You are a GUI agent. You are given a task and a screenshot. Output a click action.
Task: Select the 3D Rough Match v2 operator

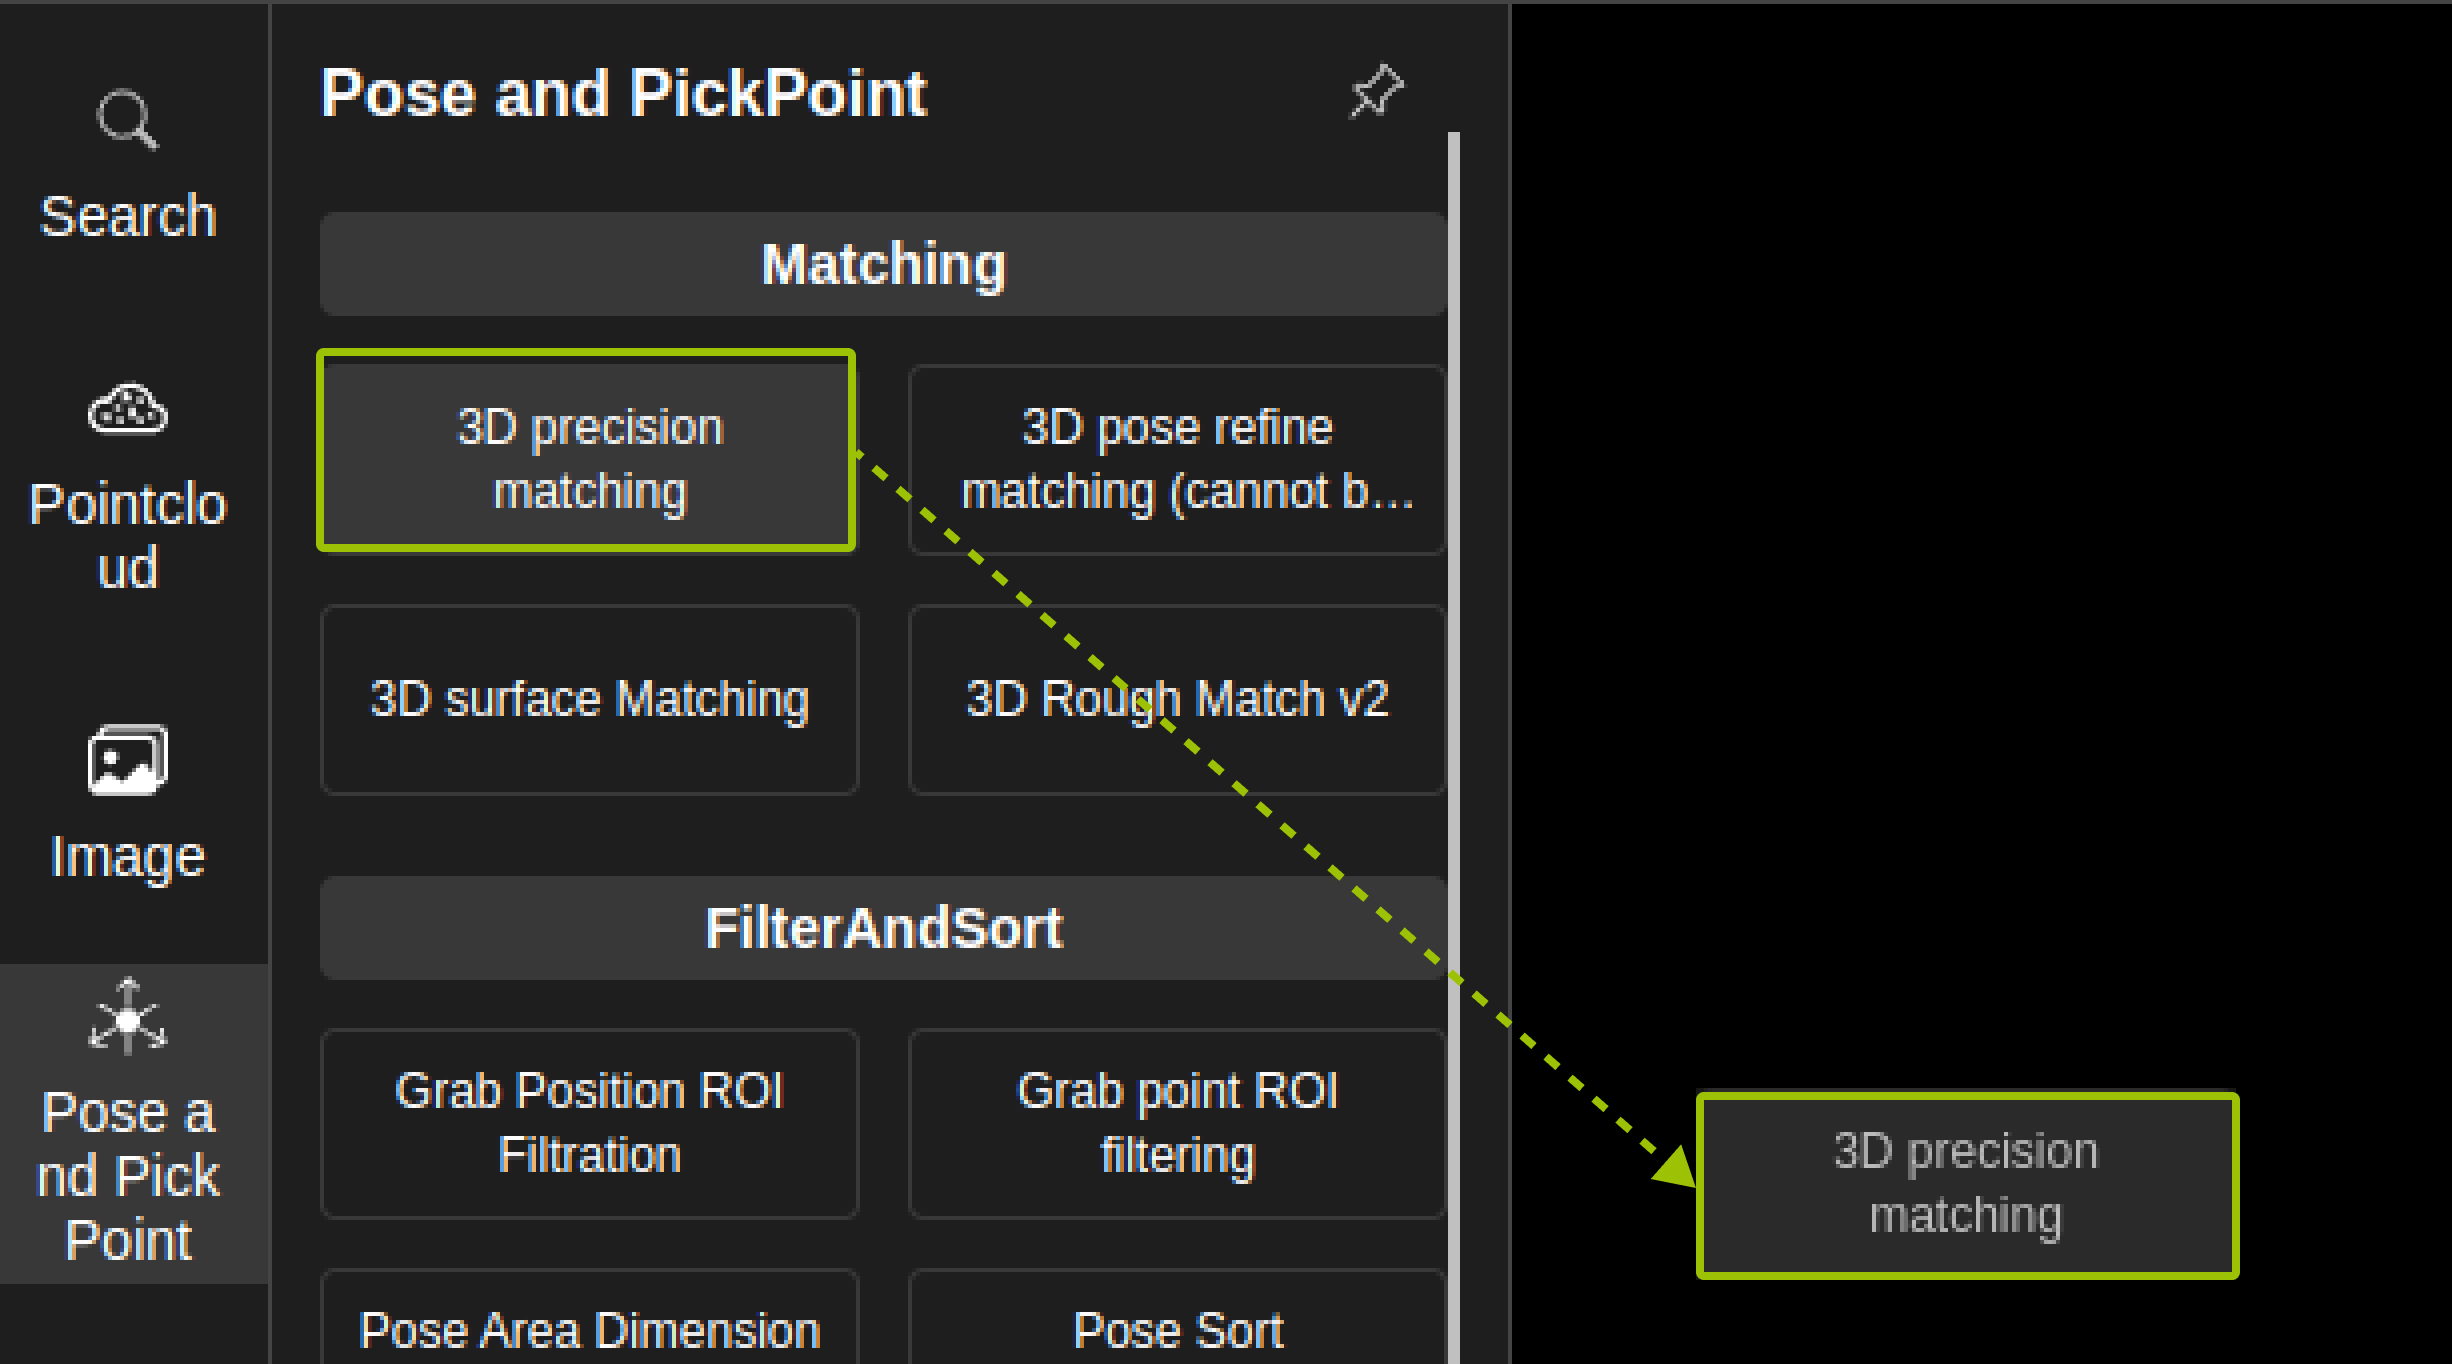pyautogui.click(x=1177, y=699)
